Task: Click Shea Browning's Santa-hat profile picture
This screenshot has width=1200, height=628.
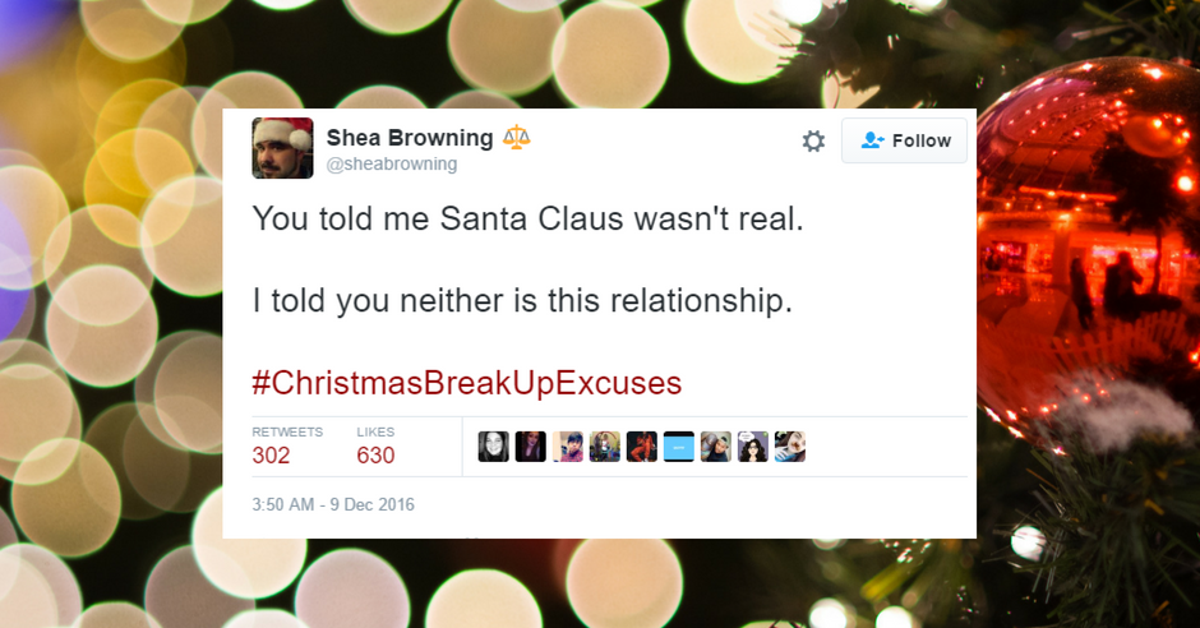Action: coord(283,149)
